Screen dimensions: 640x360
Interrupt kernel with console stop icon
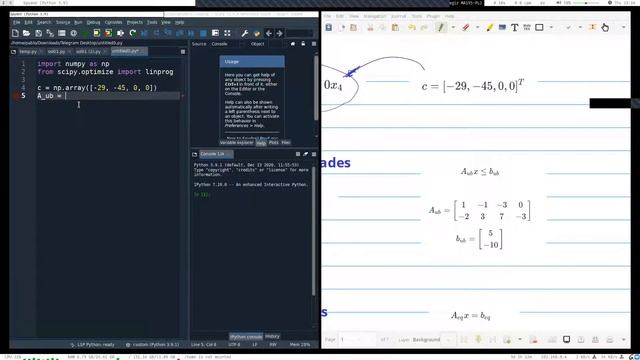click(x=298, y=154)
